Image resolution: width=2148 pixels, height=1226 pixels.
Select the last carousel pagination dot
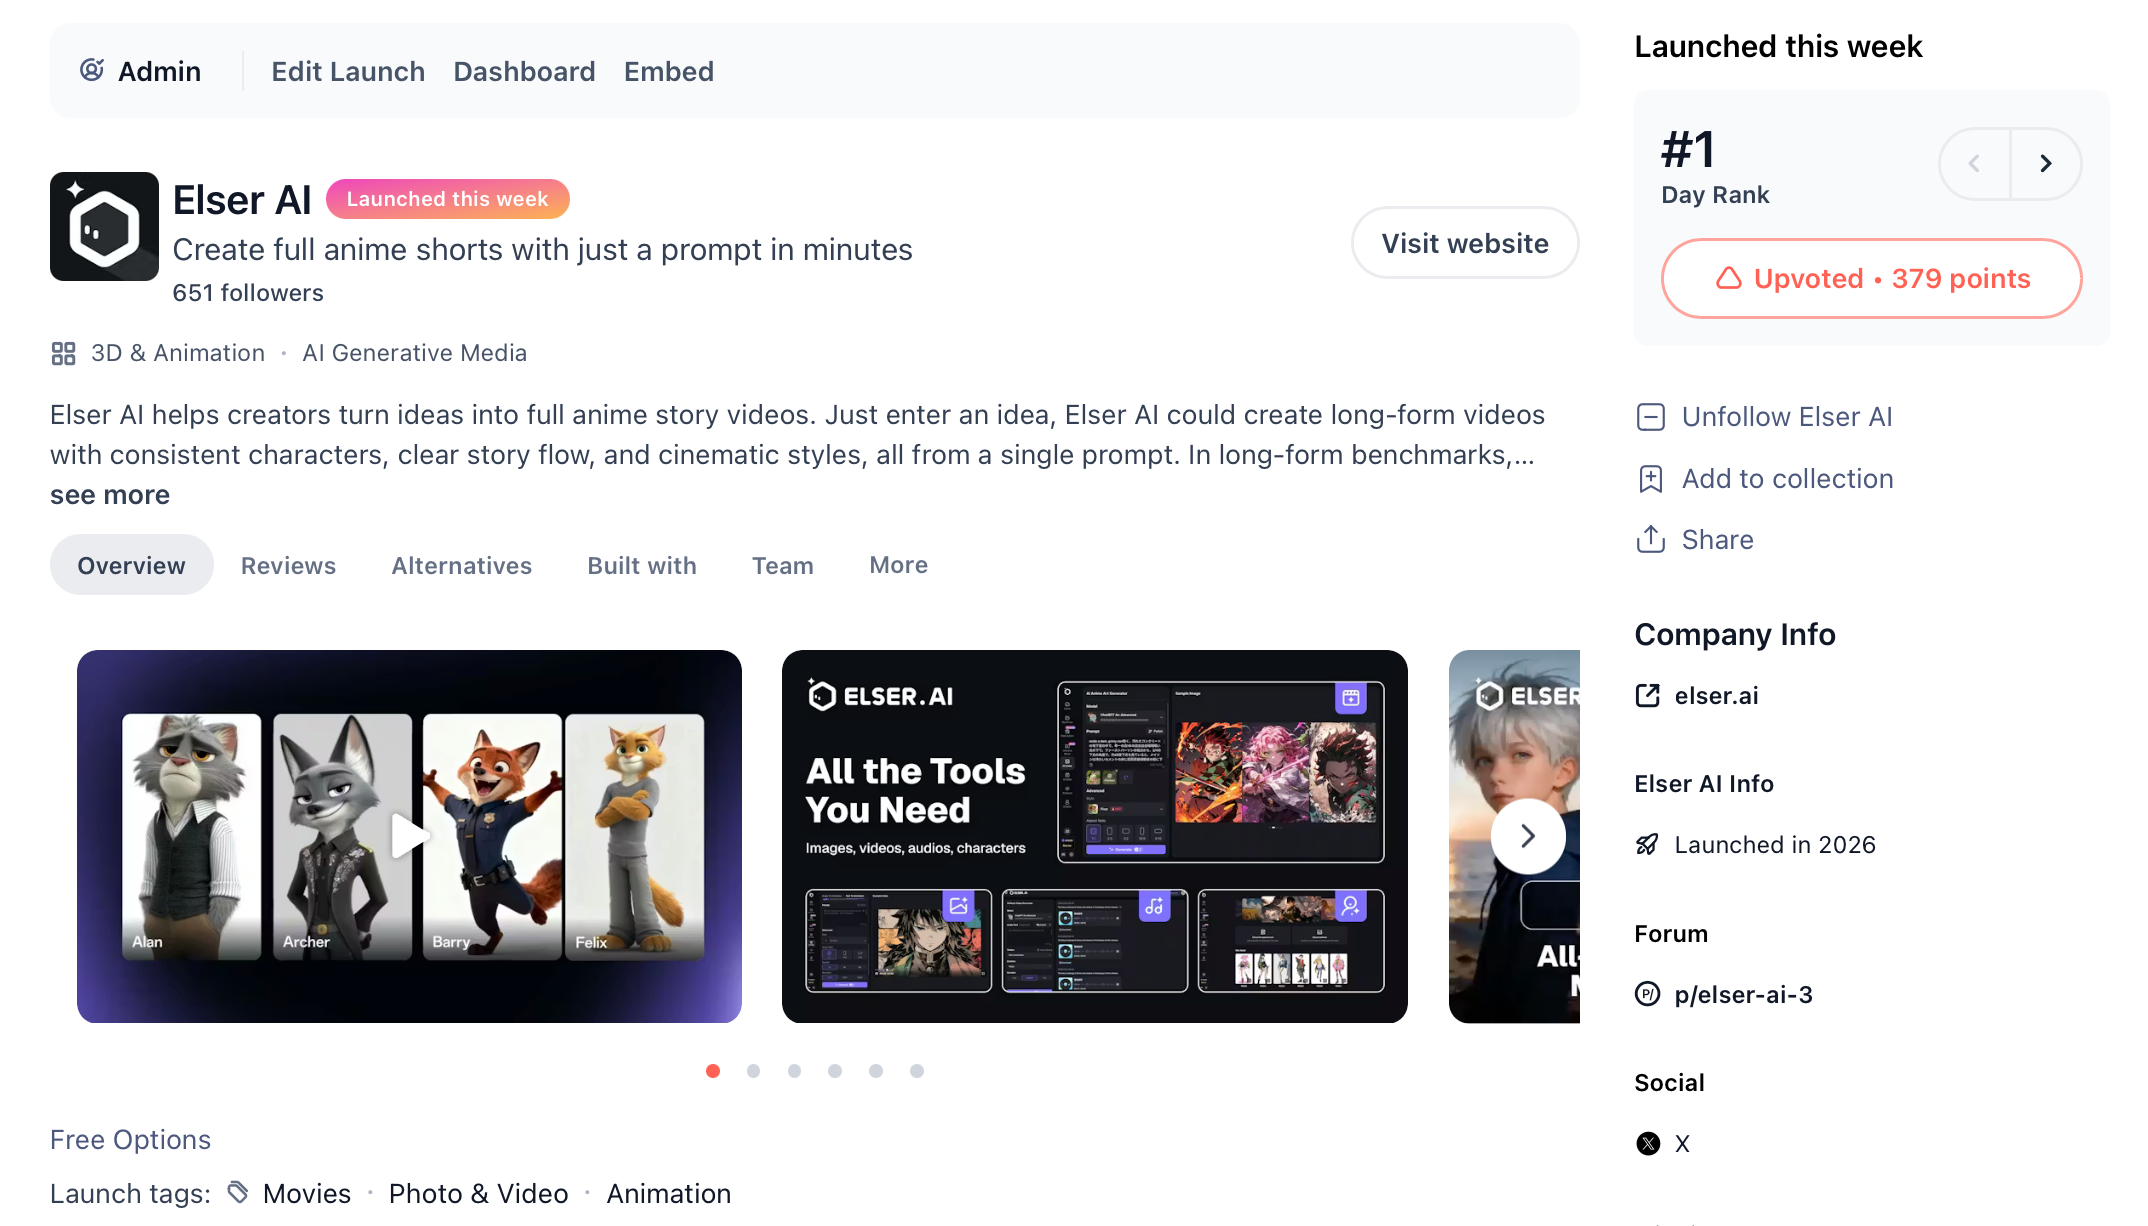tap(917, 1071)
